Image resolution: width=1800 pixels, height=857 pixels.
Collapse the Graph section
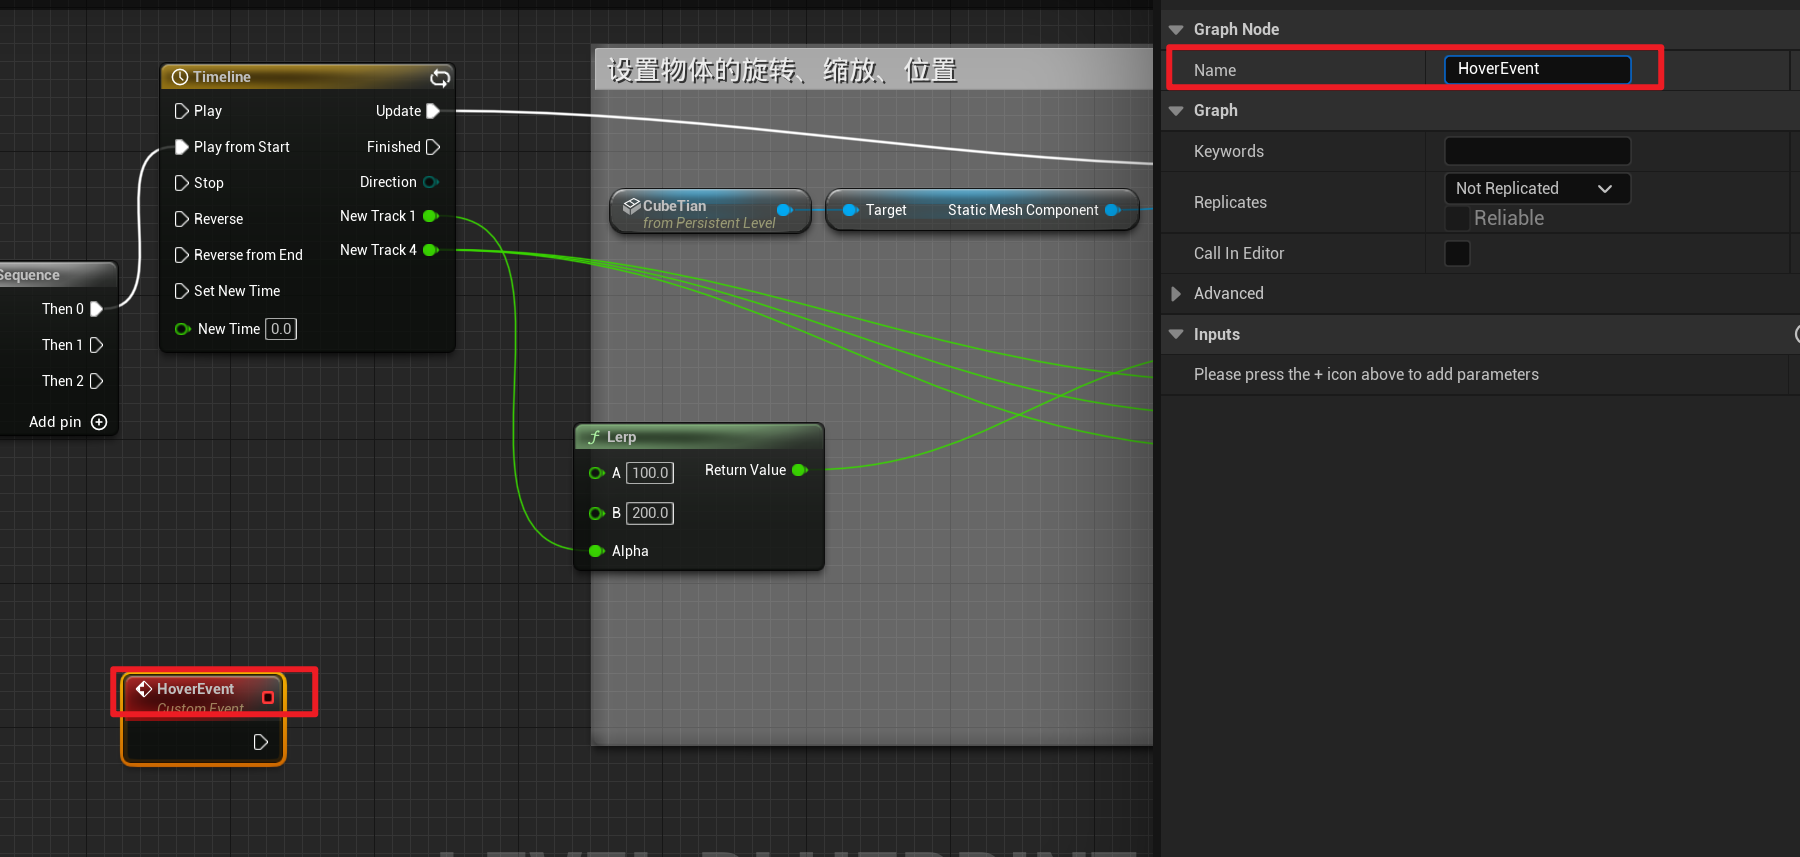click(1176, 111)
